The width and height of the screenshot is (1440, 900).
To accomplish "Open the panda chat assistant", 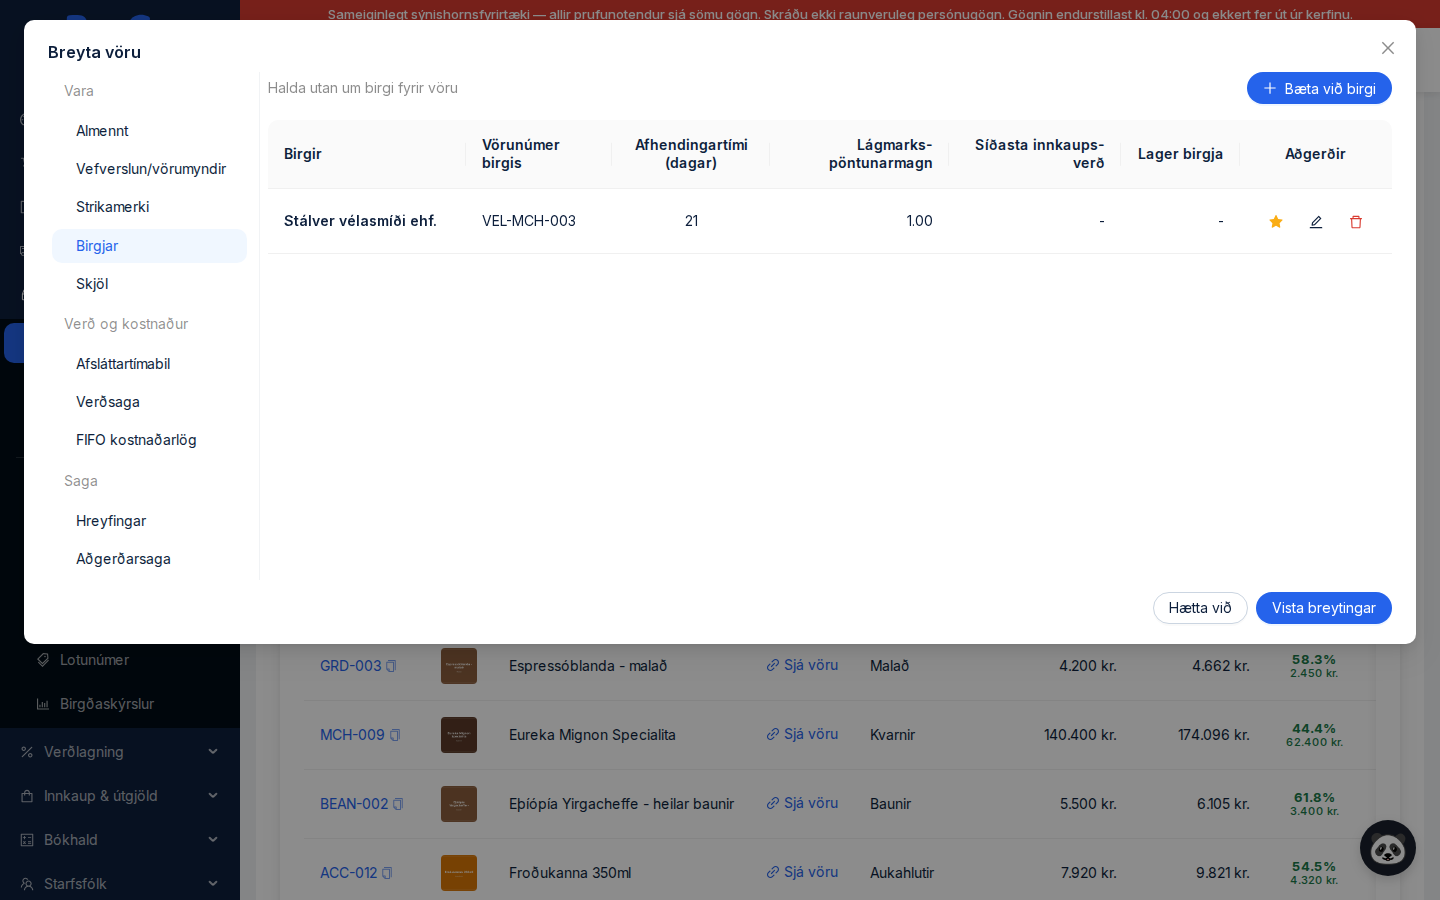I will 1388,848.
